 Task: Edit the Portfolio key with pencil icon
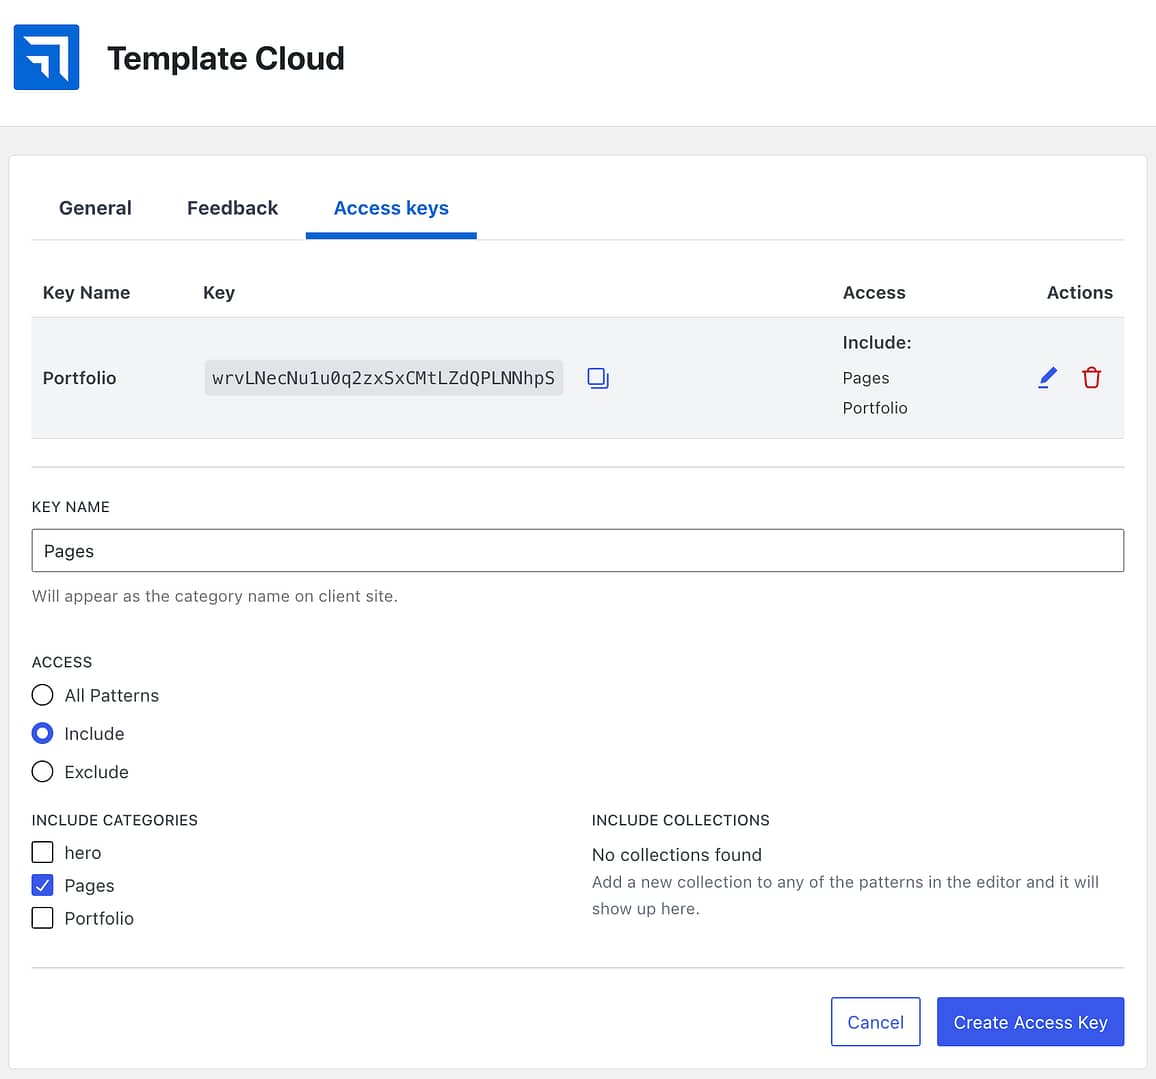click(1047, 377)
